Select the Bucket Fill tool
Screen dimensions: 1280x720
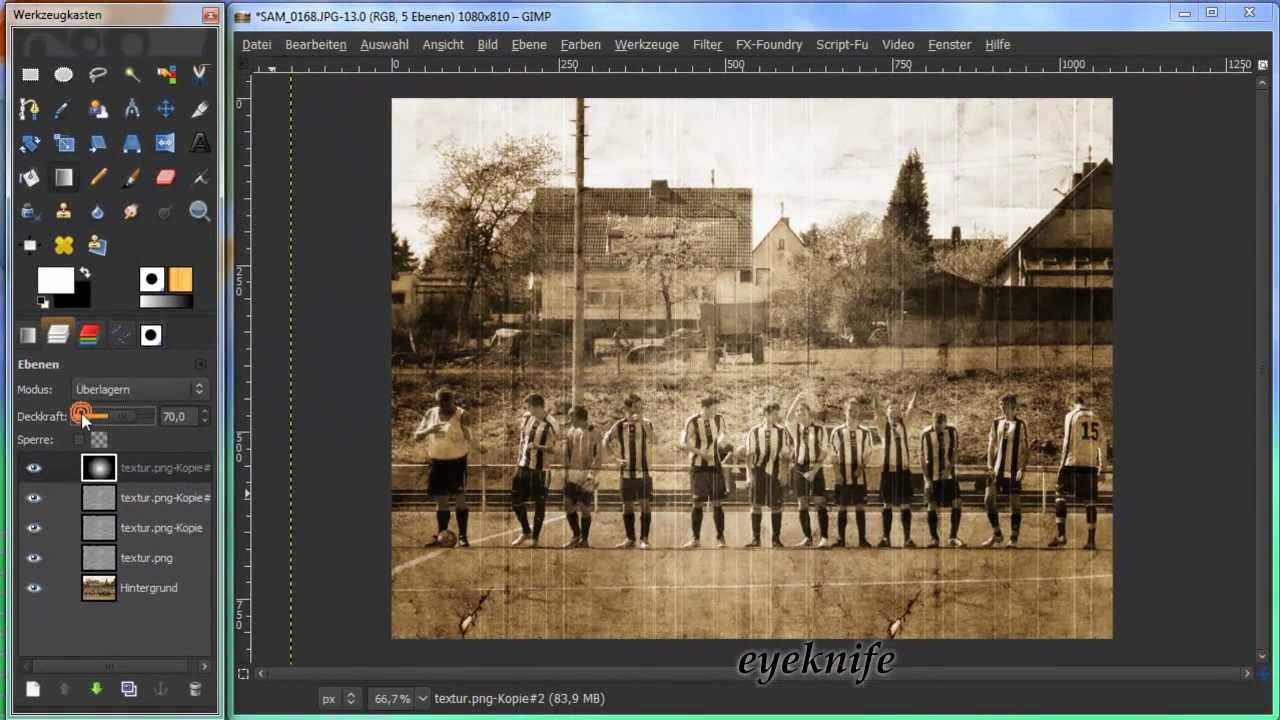tap(30, 177)
